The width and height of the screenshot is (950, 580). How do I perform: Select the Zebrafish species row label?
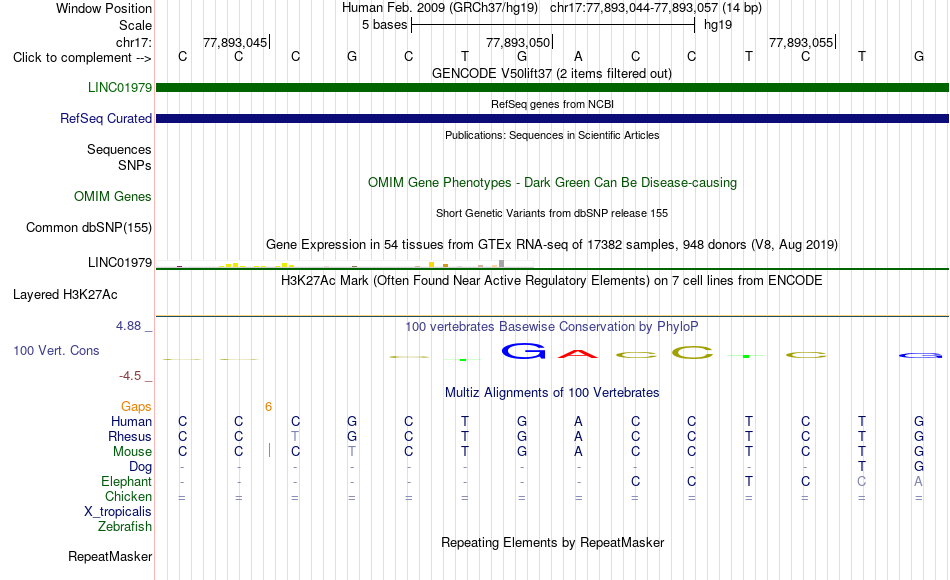point(125,527)
